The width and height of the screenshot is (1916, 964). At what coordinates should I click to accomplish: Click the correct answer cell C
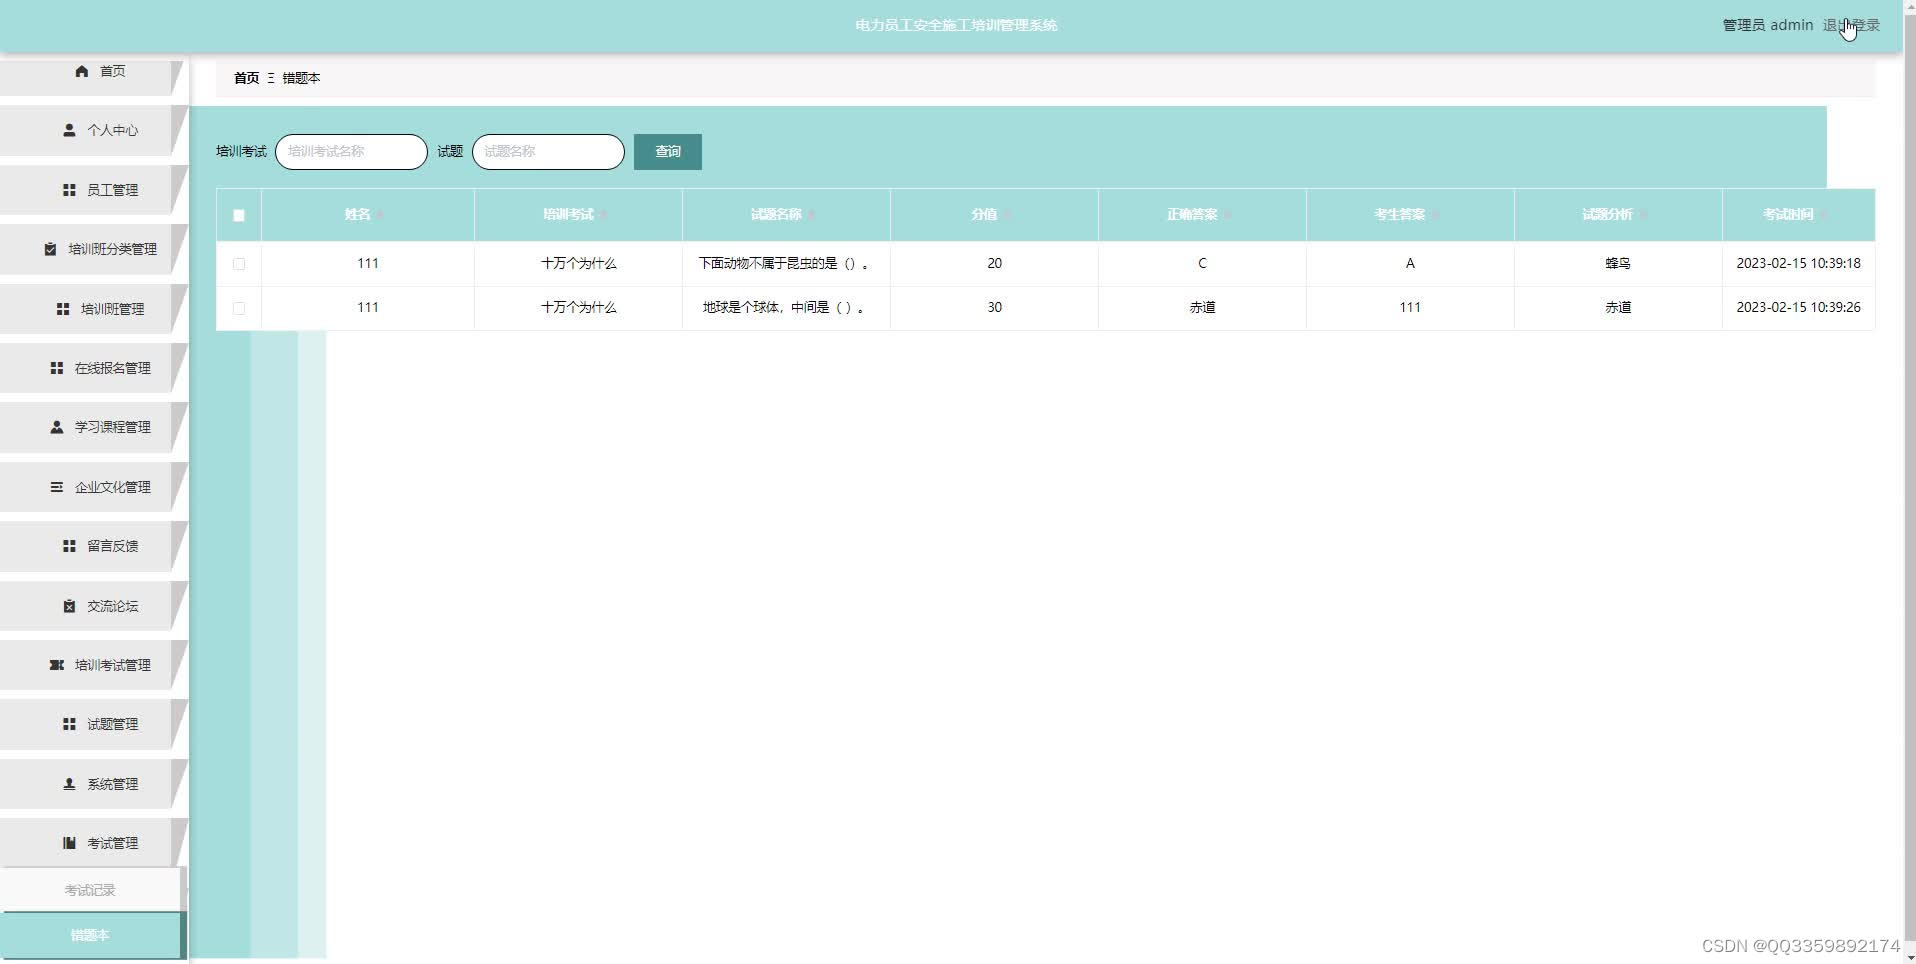pos(1202,264)
